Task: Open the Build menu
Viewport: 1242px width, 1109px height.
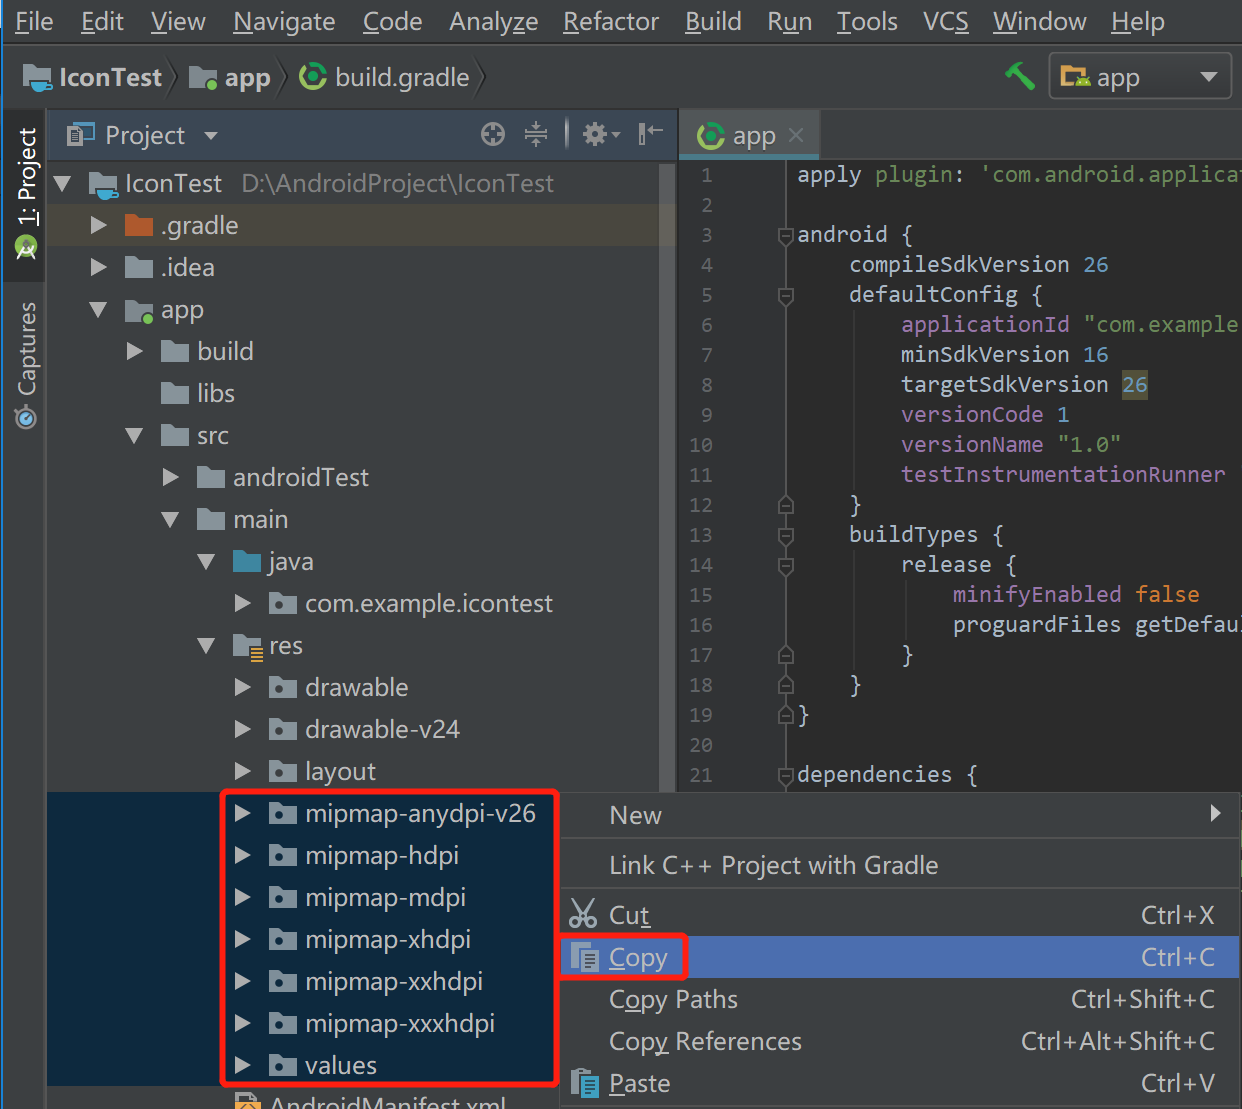Action: pyautogui.click(x=713, y=21)
